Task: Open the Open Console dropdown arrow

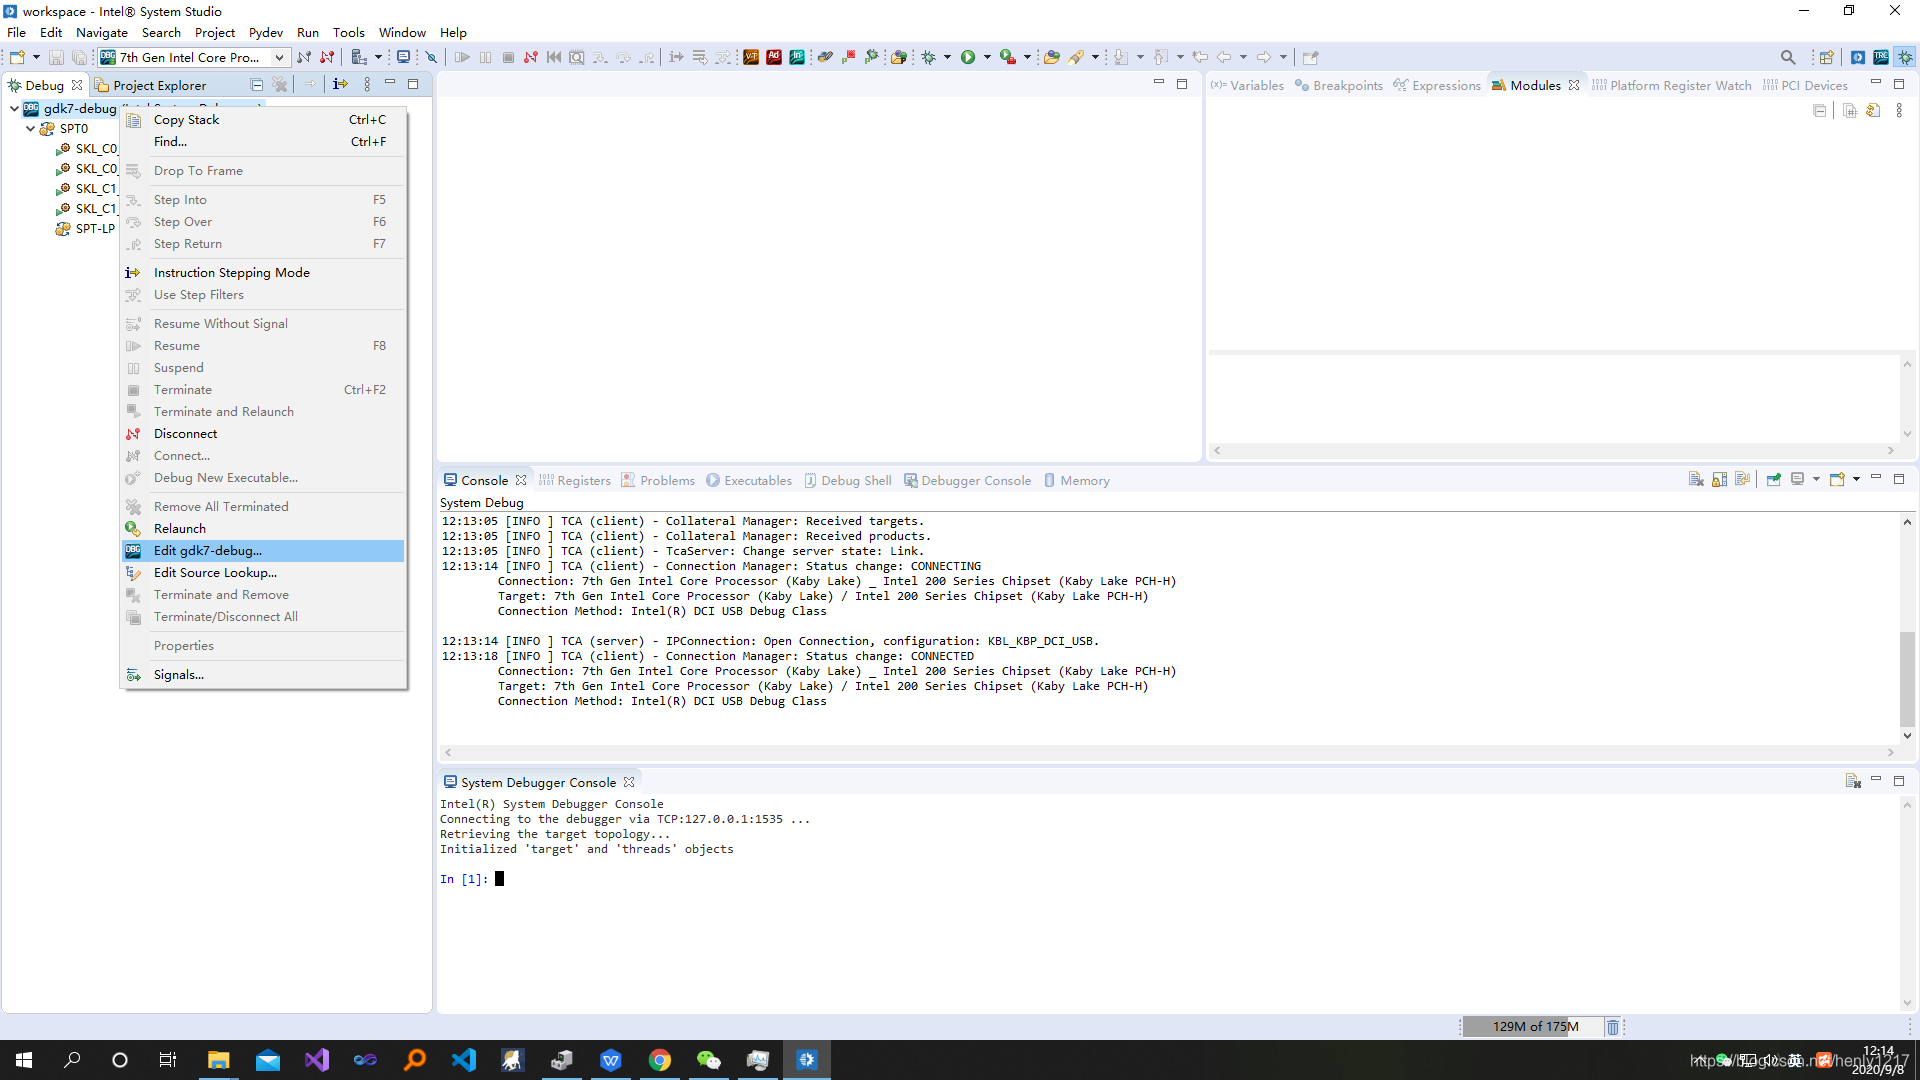Action: (x=1856, y=480)
